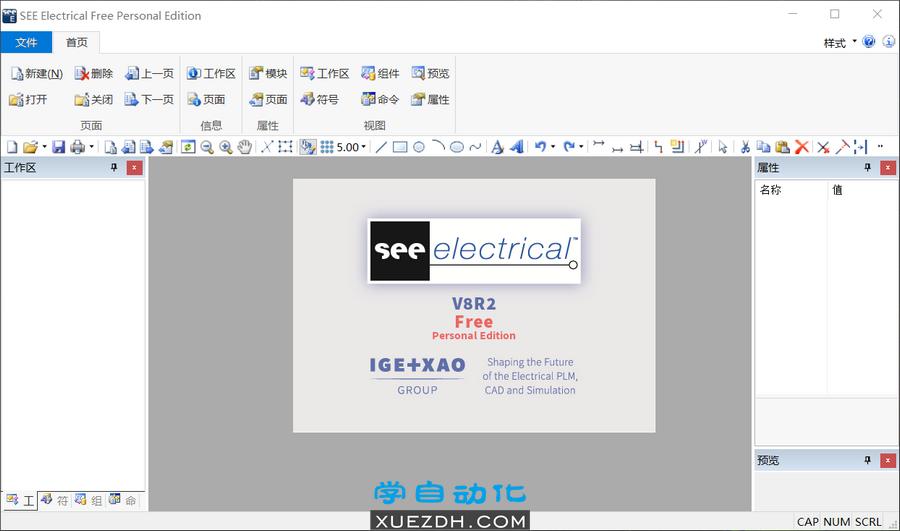The width and height of the screenshot is (900, 531).
Task: Click the 删除 delete page button
Action: pyautogui.click(x=94, y=73)
